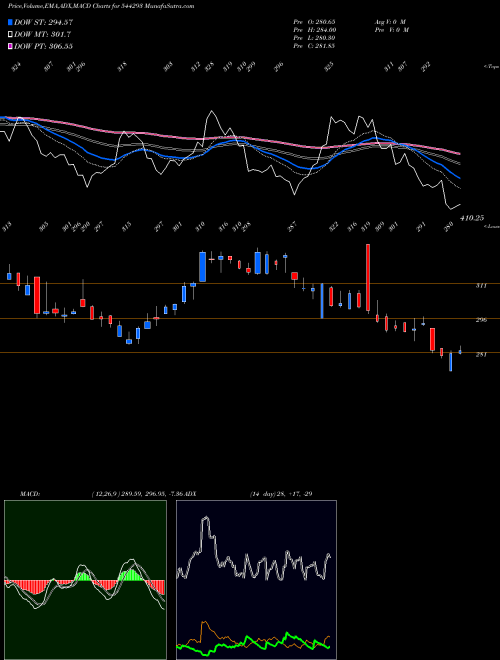This screenshot has height=660, width=500.
Task: Click the 'Pre H: 284.60' high value
Action: pos(314,30)
